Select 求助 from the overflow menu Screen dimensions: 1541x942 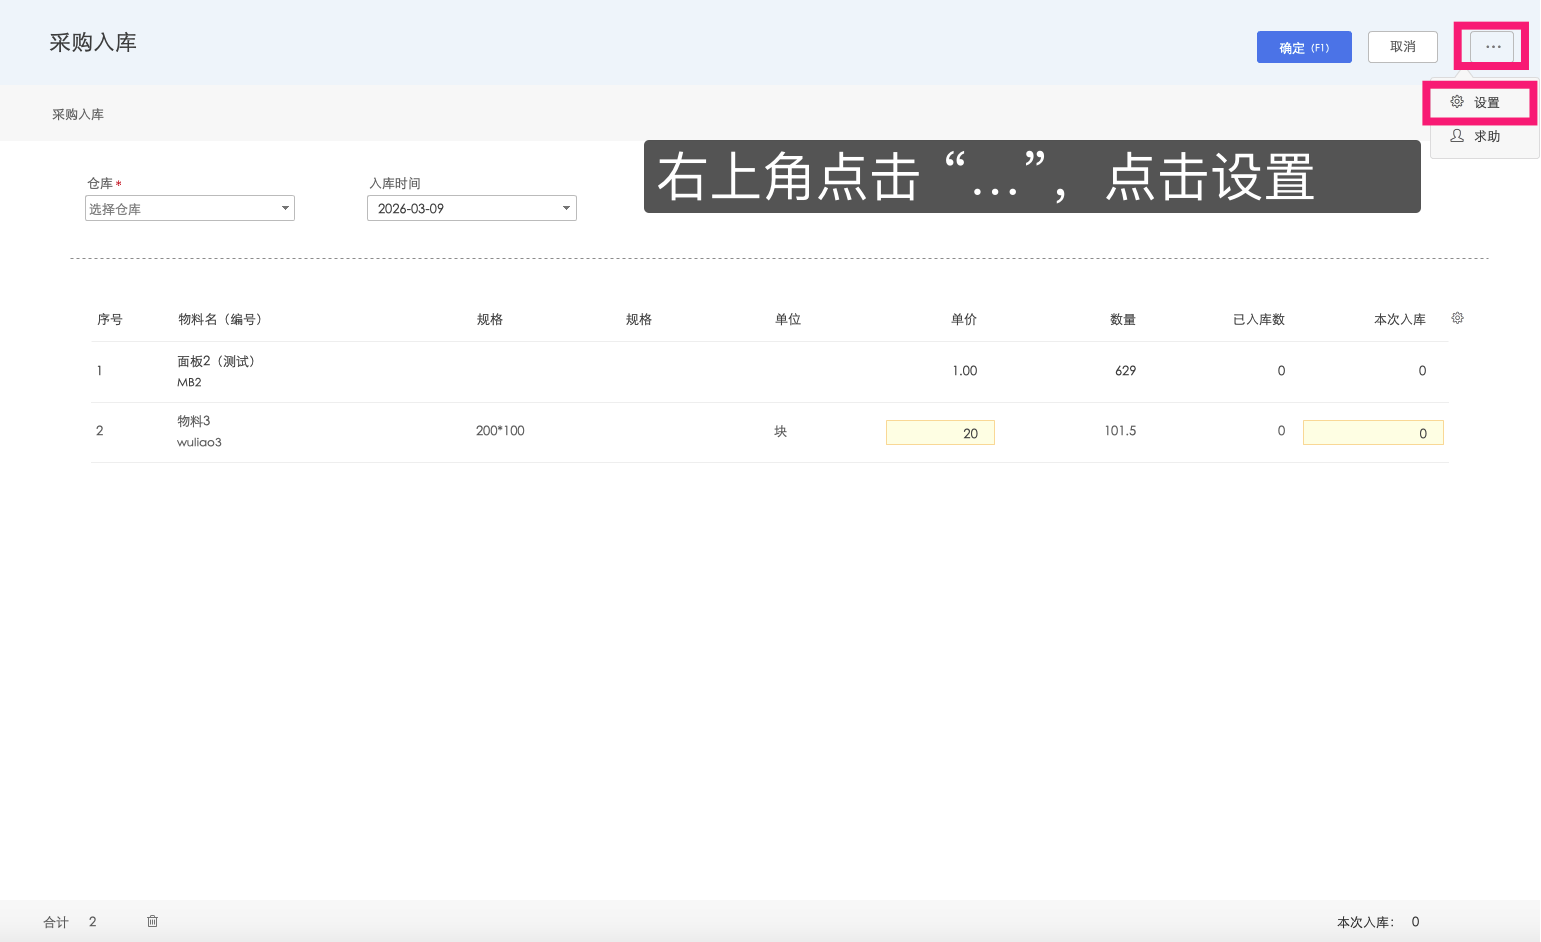click(1485, 136)
